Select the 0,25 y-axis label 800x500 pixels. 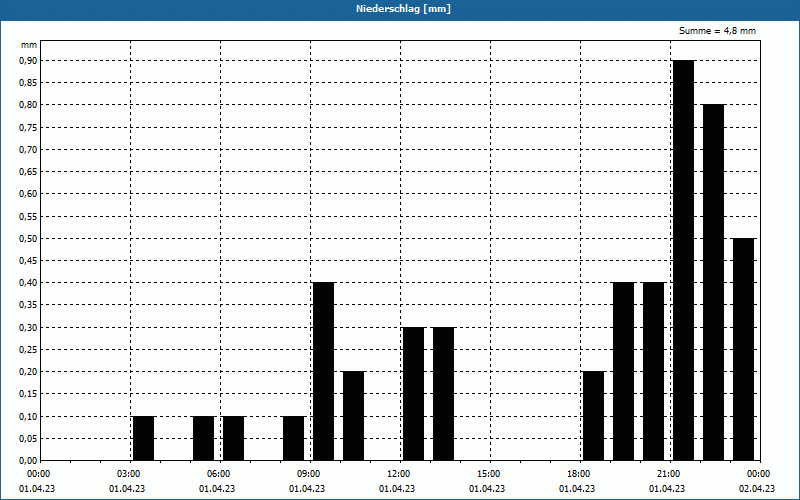click(x=28, y=349)
